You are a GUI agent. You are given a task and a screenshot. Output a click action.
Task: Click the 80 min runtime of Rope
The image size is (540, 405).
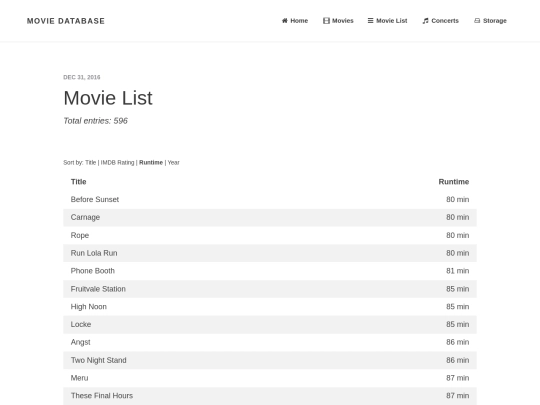click(457, 235)
